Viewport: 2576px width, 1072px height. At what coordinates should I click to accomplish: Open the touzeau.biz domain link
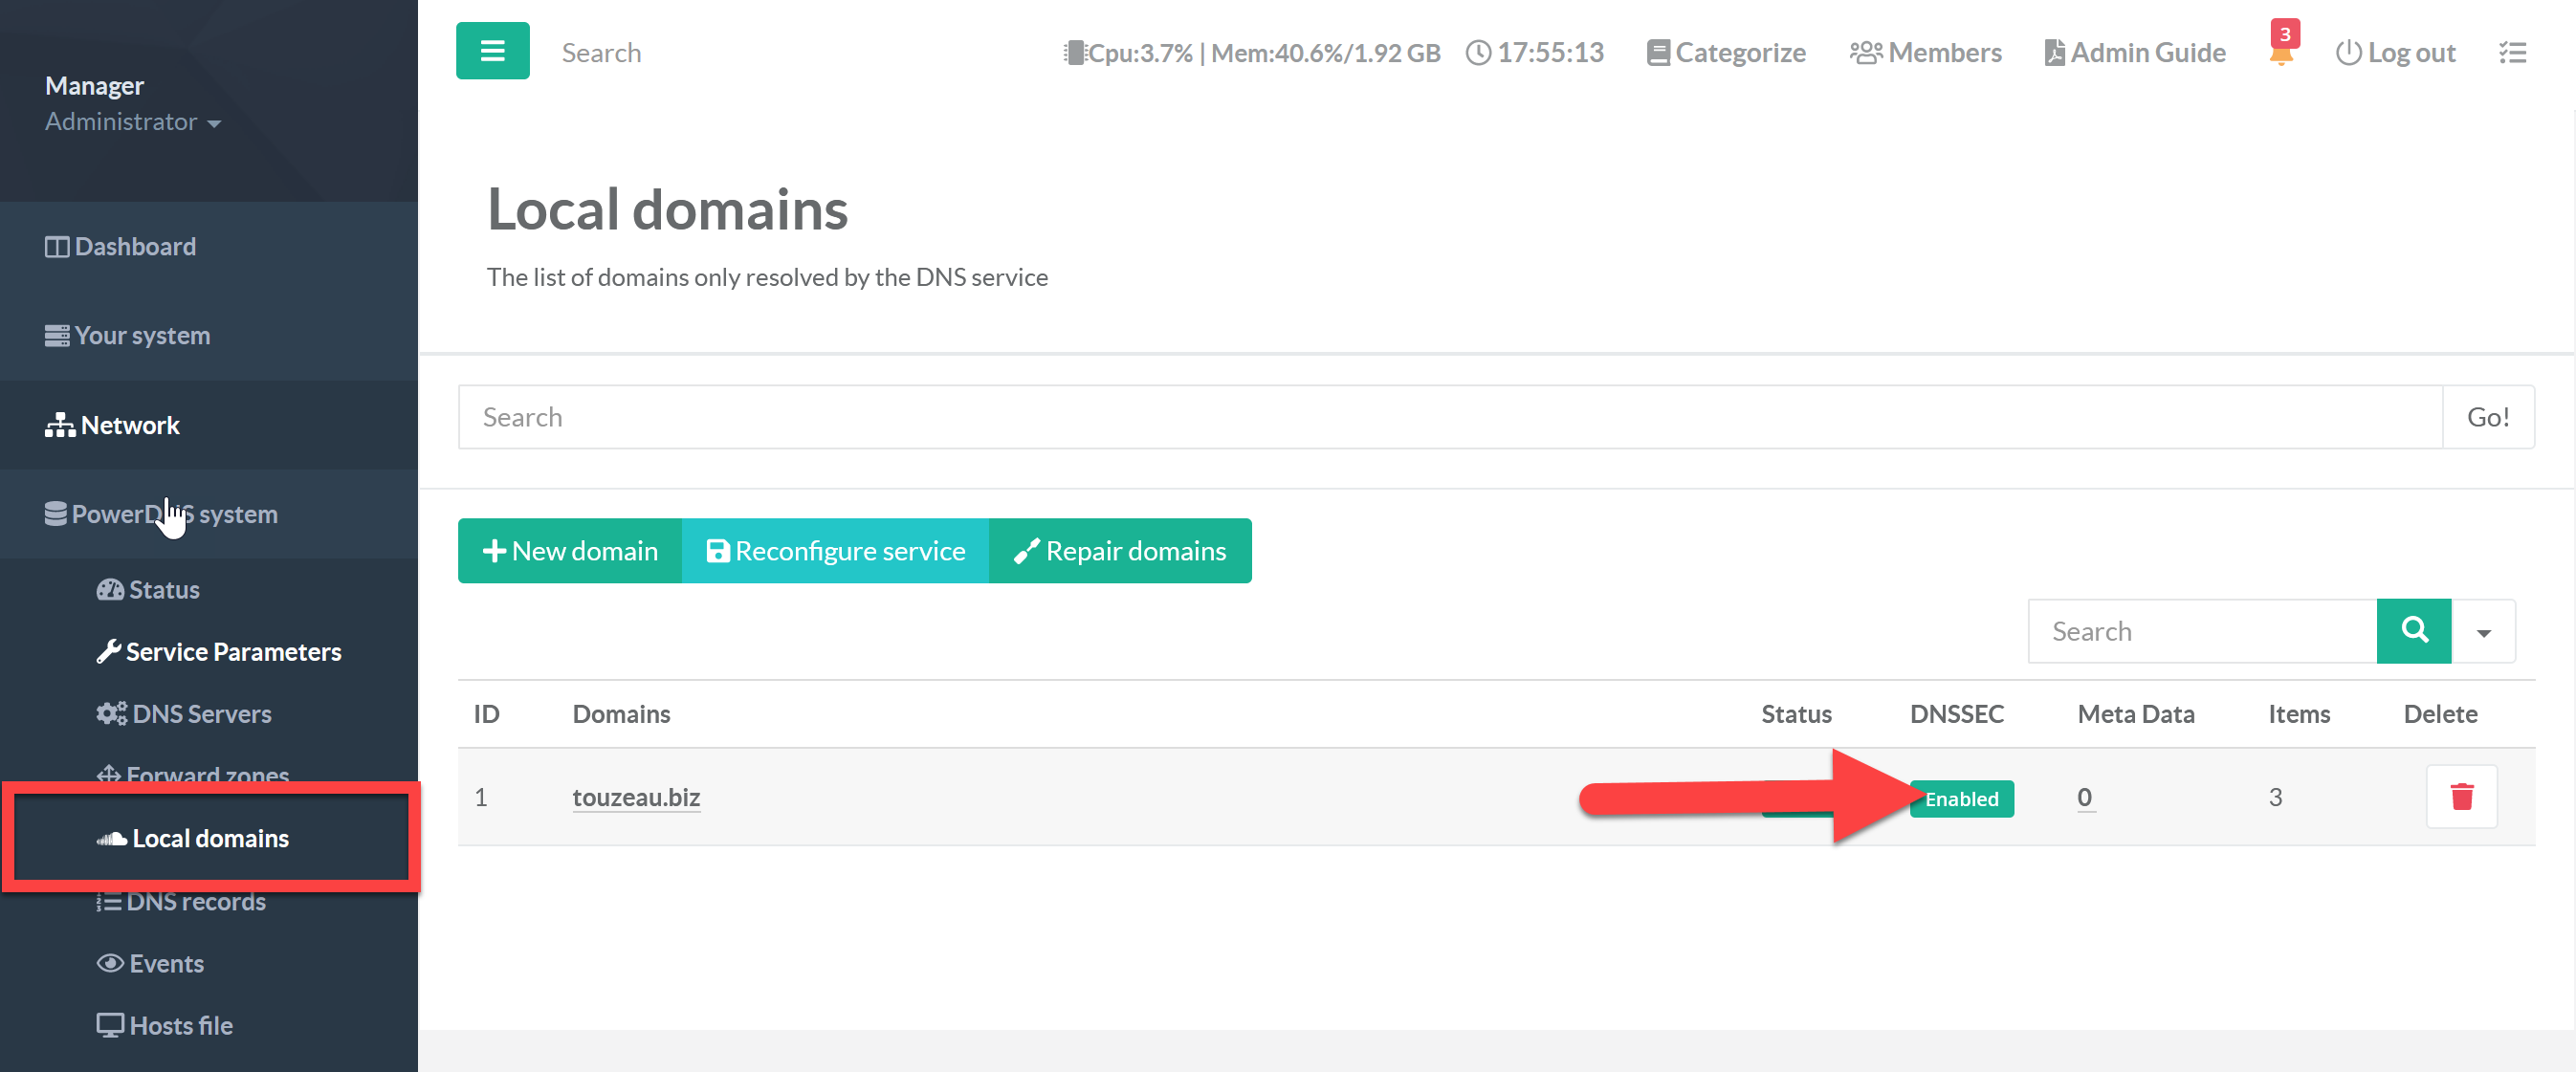(636, 797)
